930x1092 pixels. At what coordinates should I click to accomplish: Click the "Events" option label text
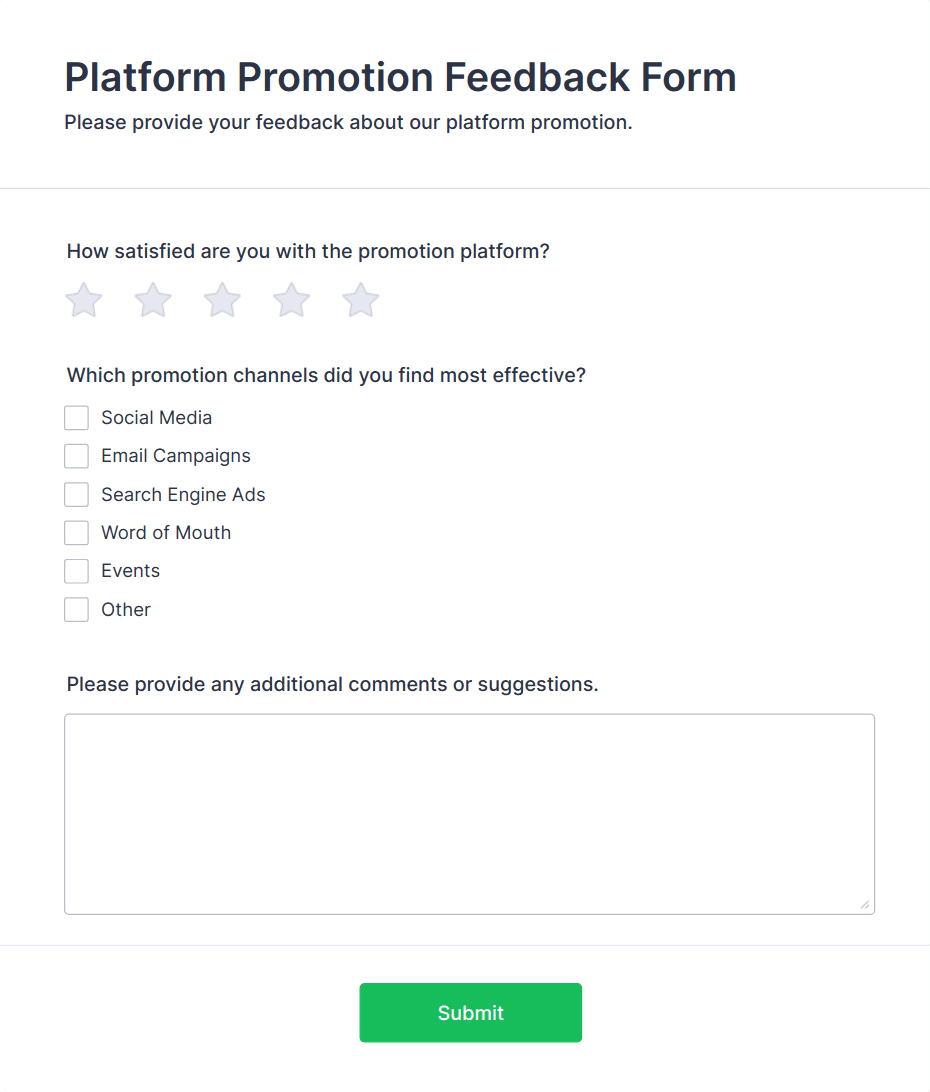pyautogui.click(x=131, y=571)
